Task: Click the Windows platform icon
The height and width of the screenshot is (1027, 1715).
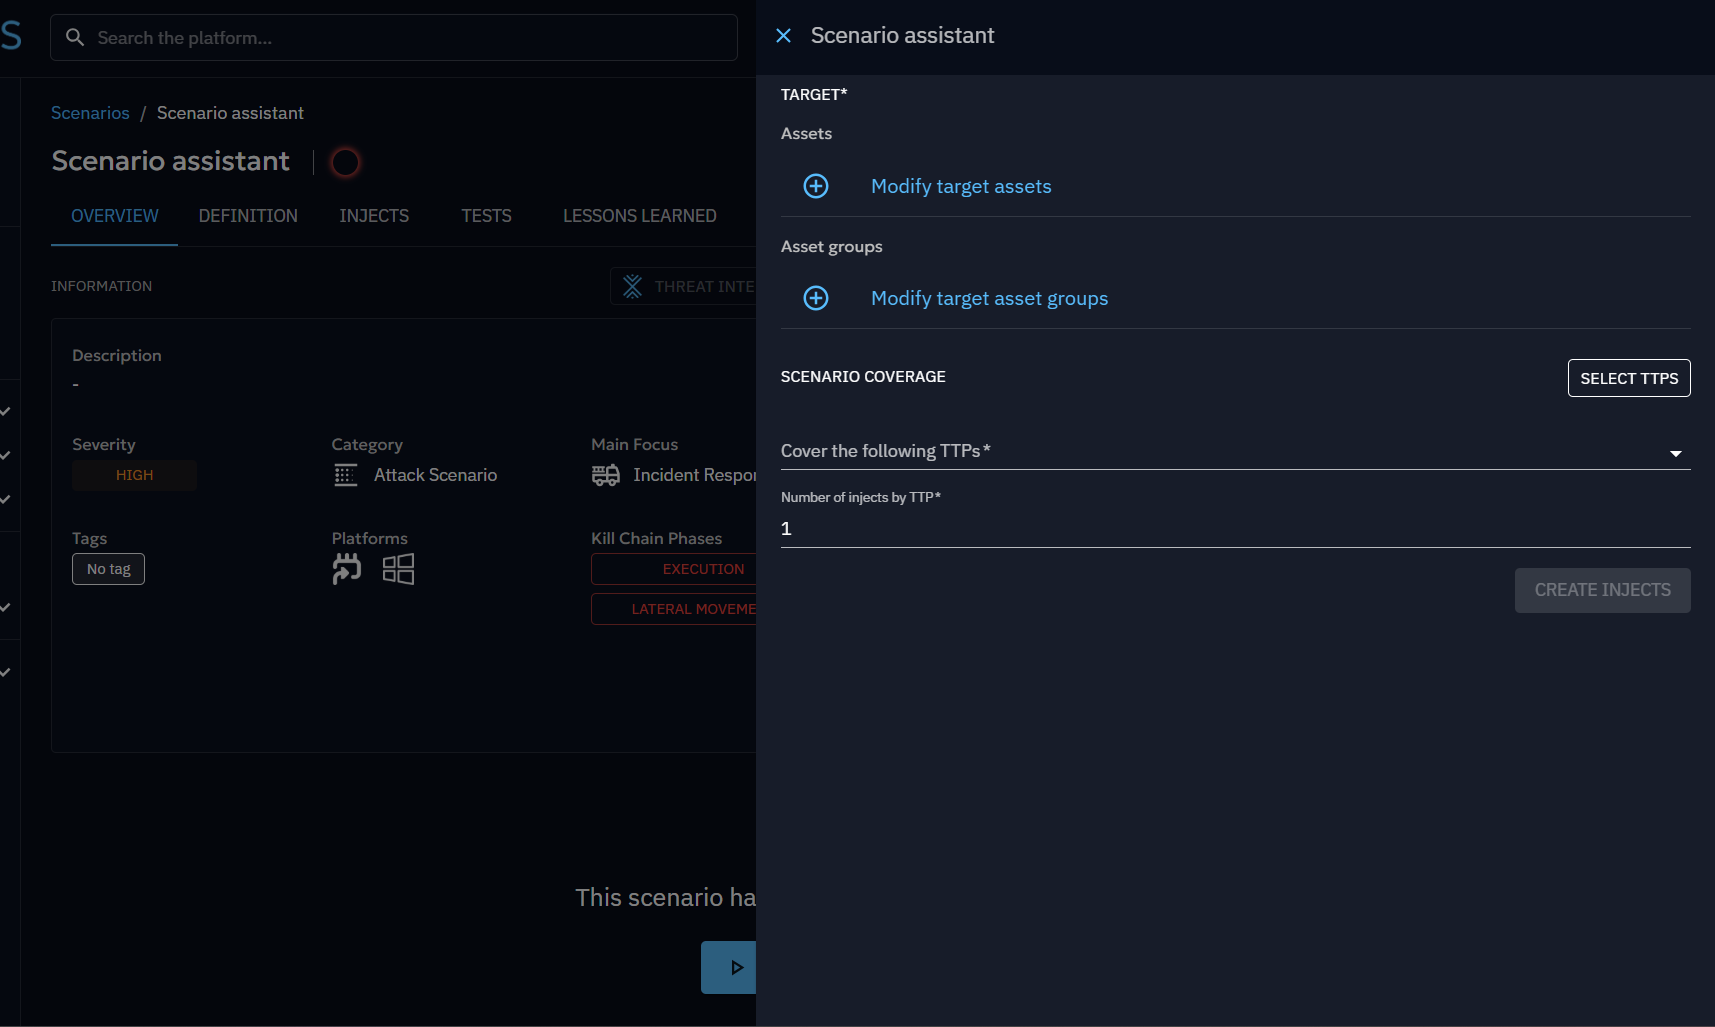Action: coord(398,569)
